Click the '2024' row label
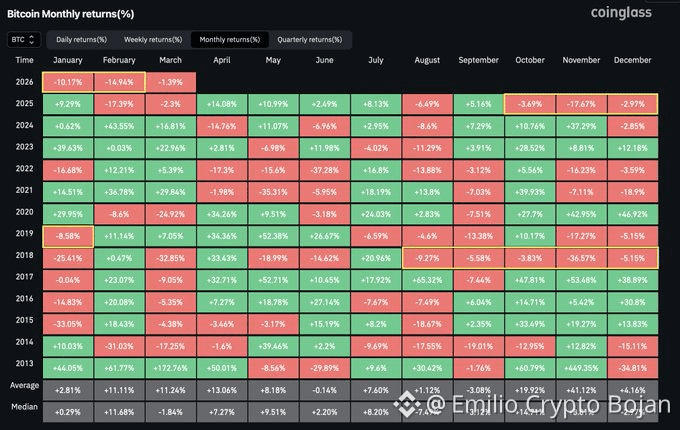 24,125
